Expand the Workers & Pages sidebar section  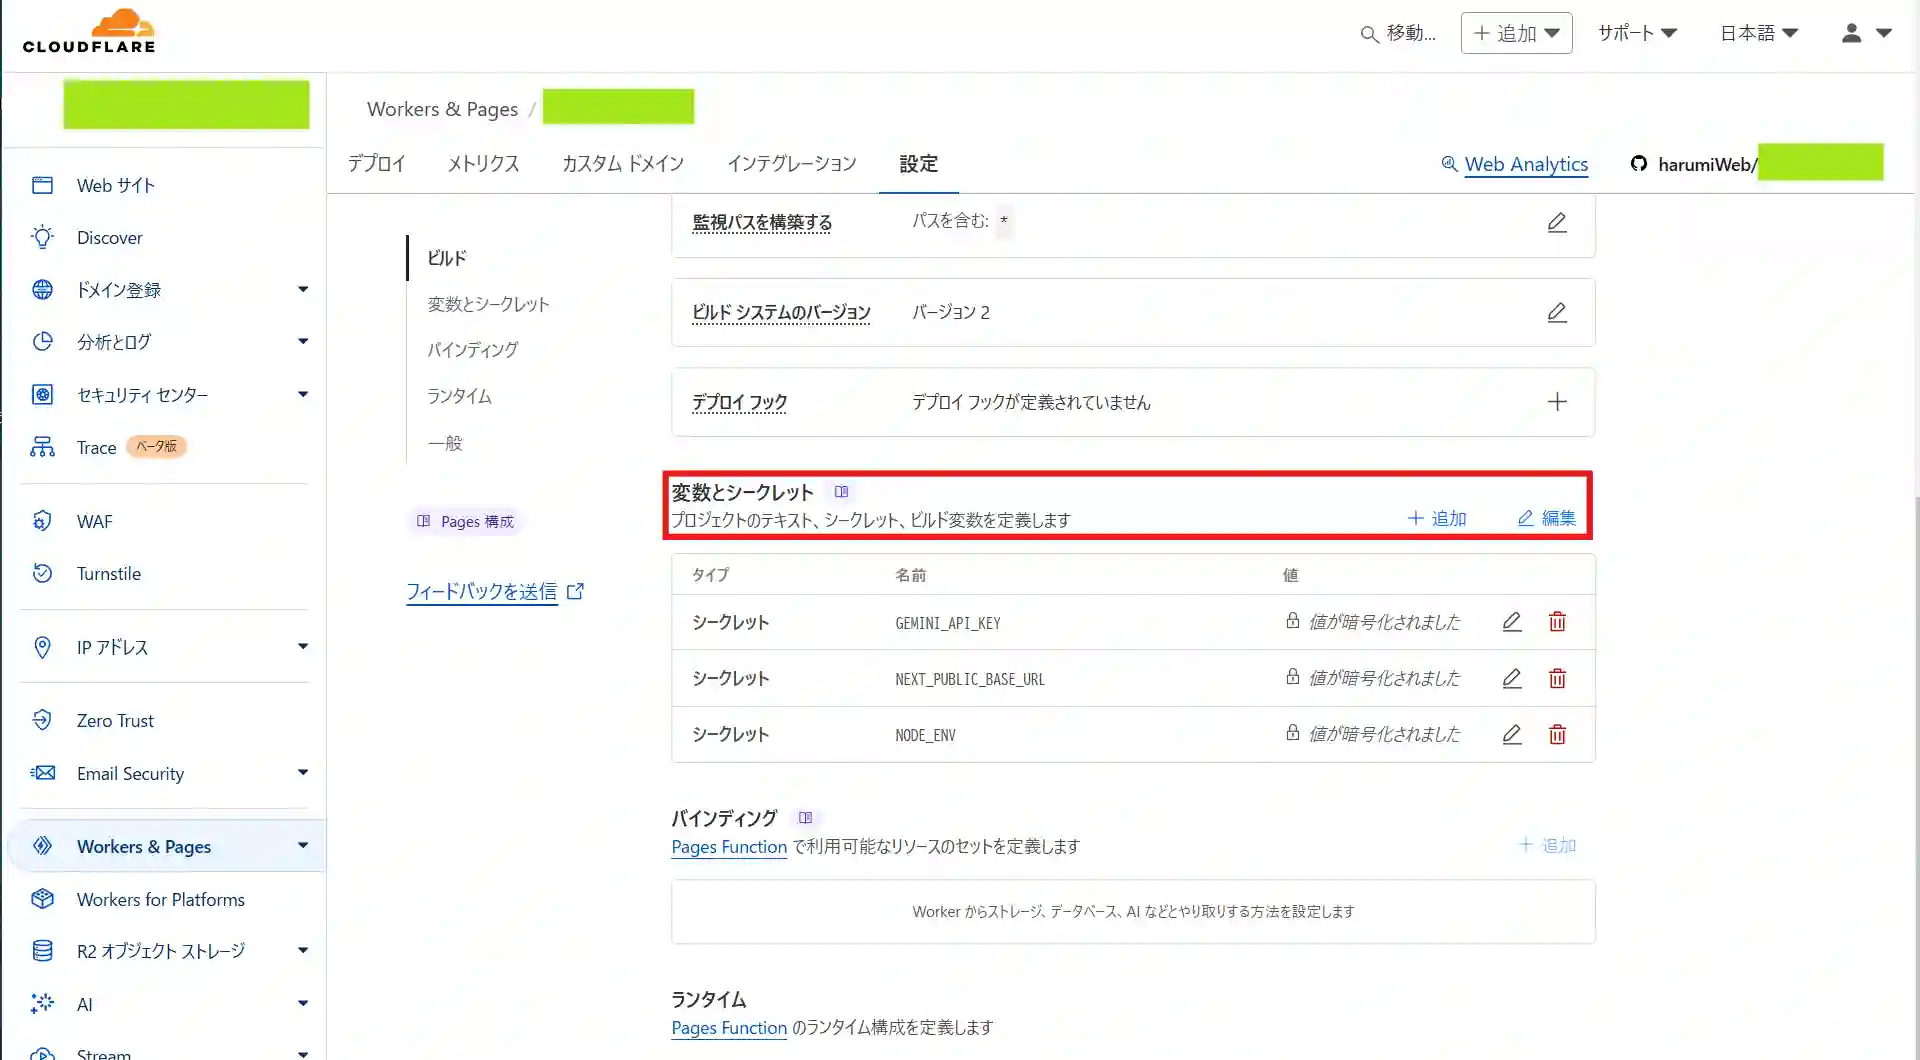303,845
